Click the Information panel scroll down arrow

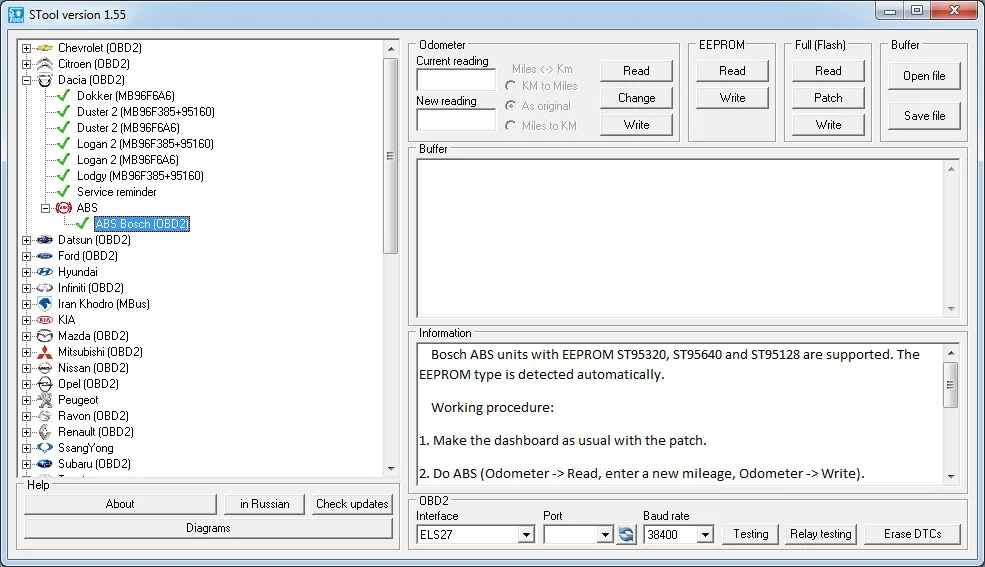tap(950, 477)
